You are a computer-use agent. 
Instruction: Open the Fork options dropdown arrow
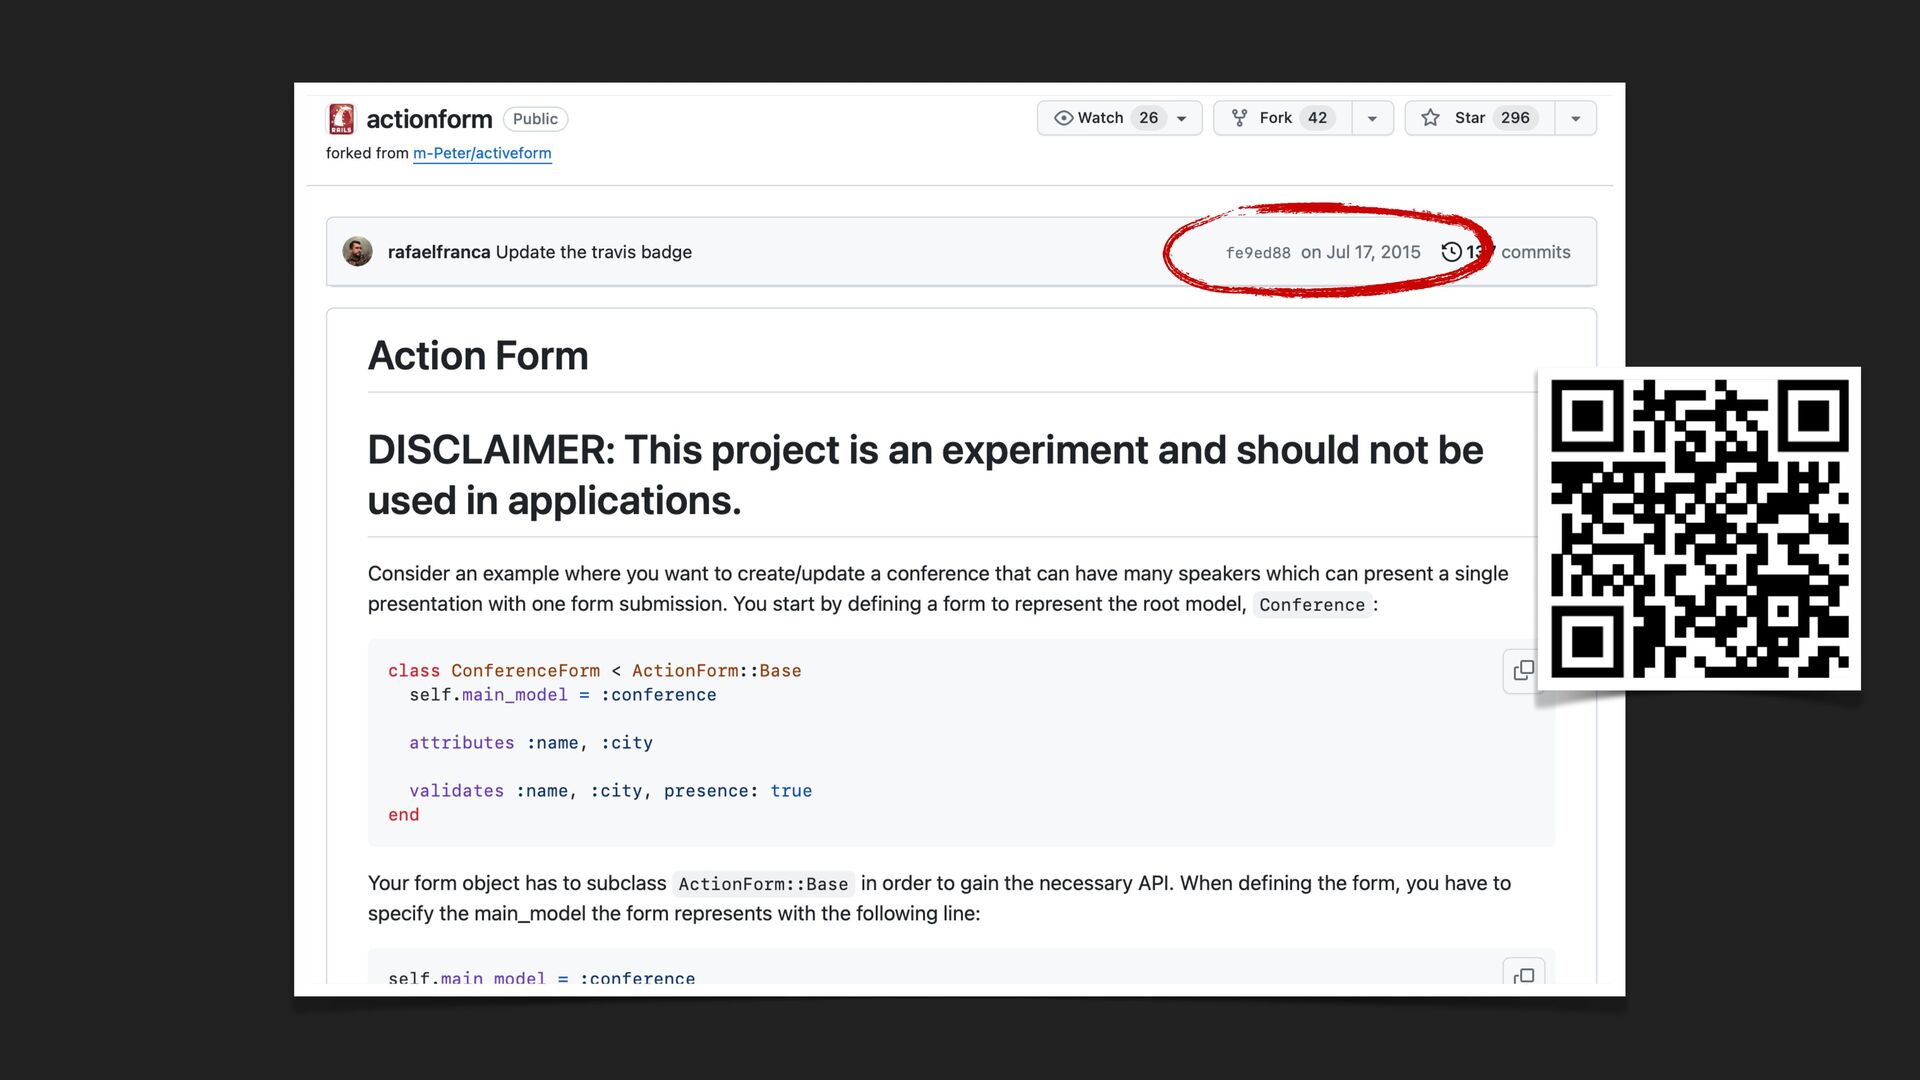tap(1372, 119)
